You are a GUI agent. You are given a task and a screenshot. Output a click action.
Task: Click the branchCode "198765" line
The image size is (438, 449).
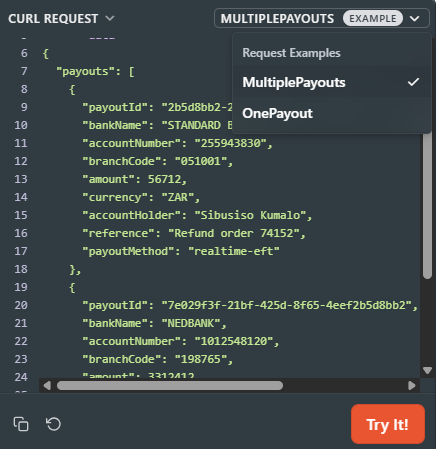(x=158, y=359)
